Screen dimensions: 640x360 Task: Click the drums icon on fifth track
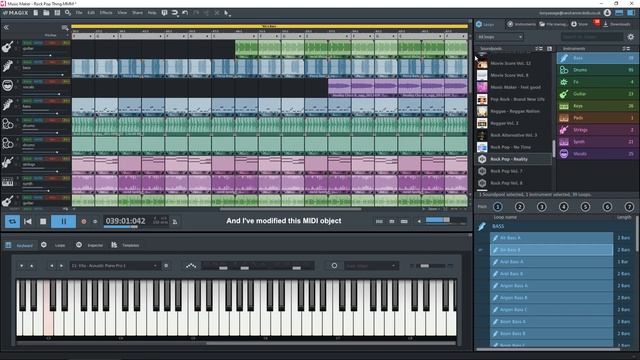(x=7, y=124)
